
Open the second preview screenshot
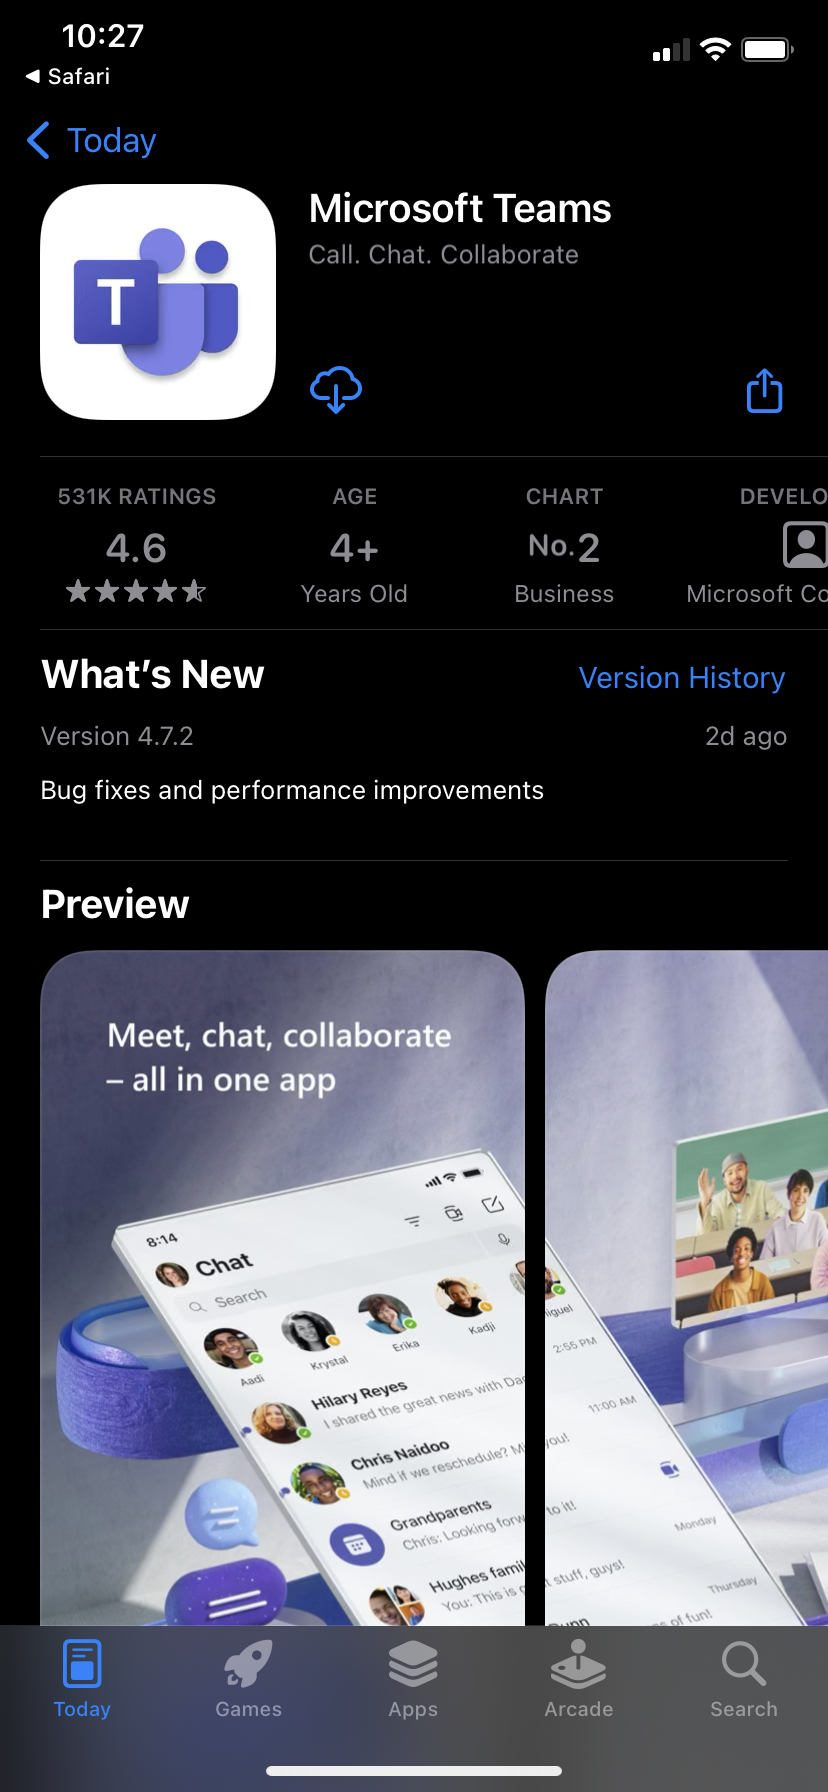(686, 1288)
